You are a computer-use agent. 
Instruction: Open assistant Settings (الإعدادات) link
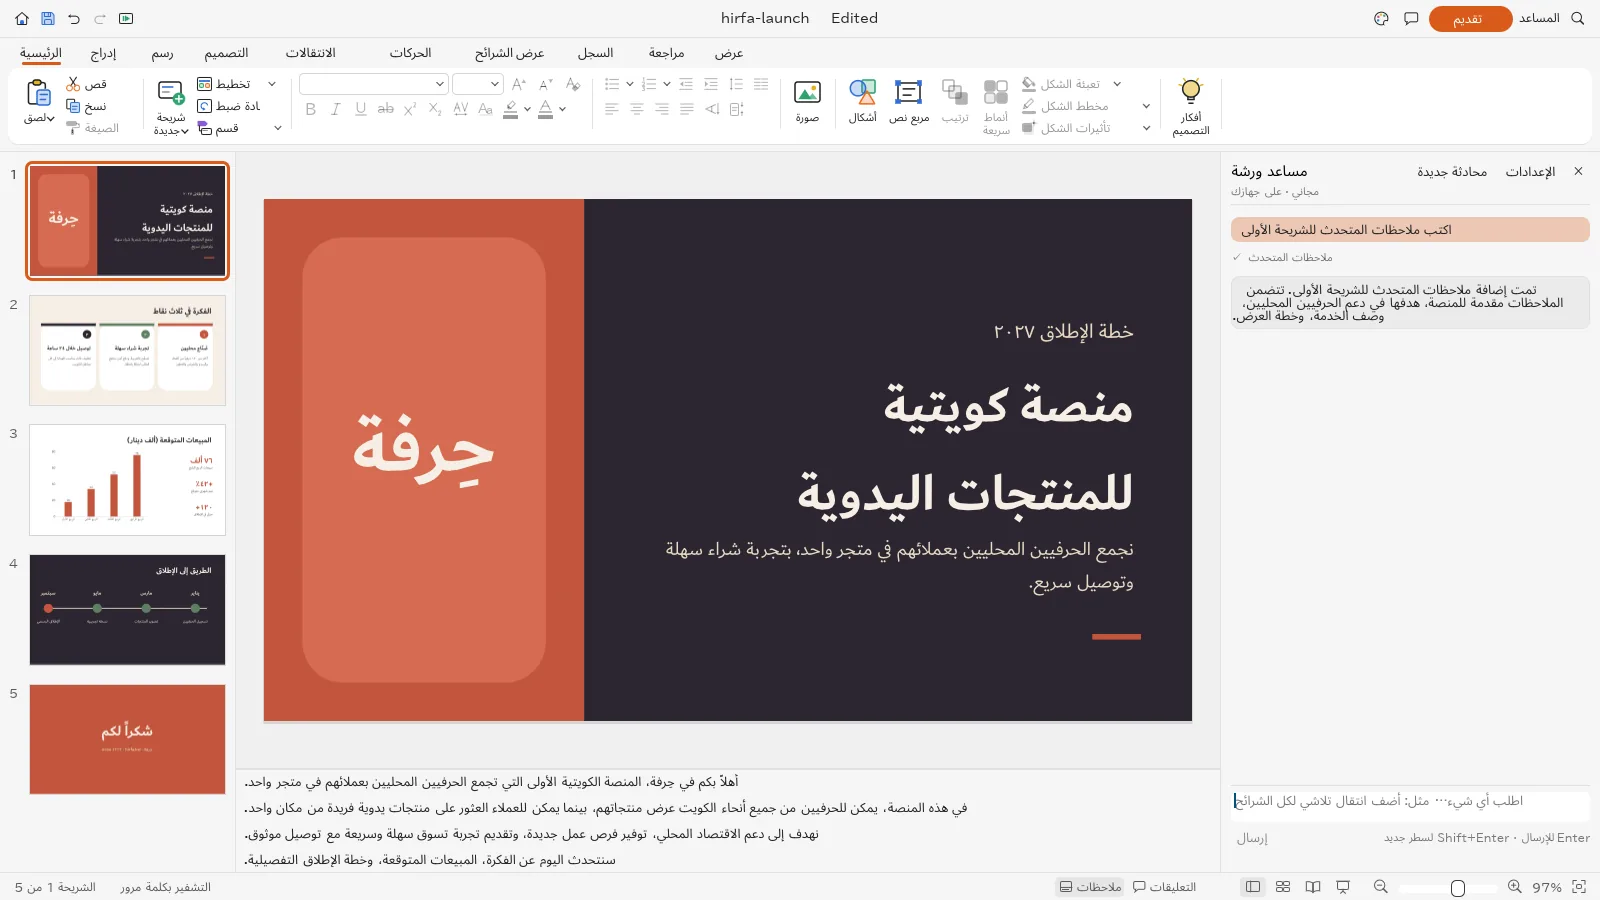[x=1530, y=172]
